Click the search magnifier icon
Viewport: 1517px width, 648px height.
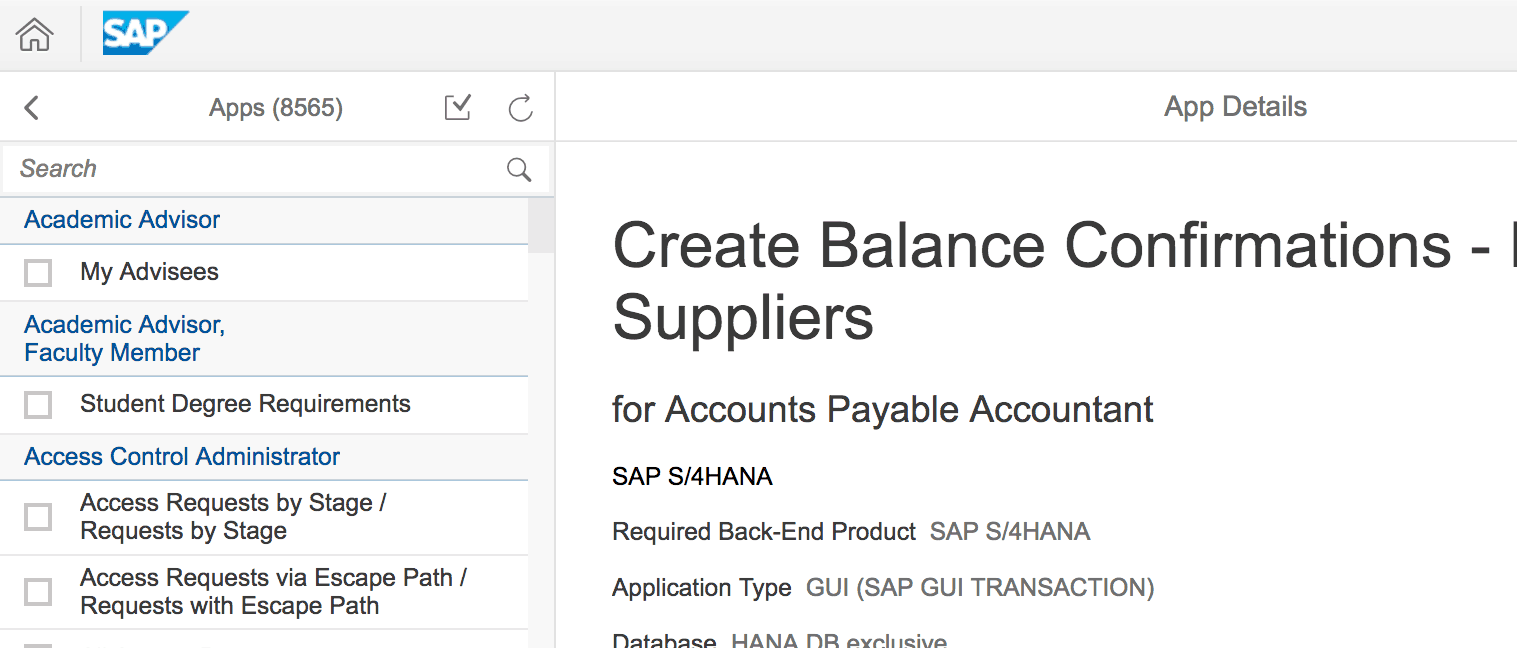coord(519,169)
